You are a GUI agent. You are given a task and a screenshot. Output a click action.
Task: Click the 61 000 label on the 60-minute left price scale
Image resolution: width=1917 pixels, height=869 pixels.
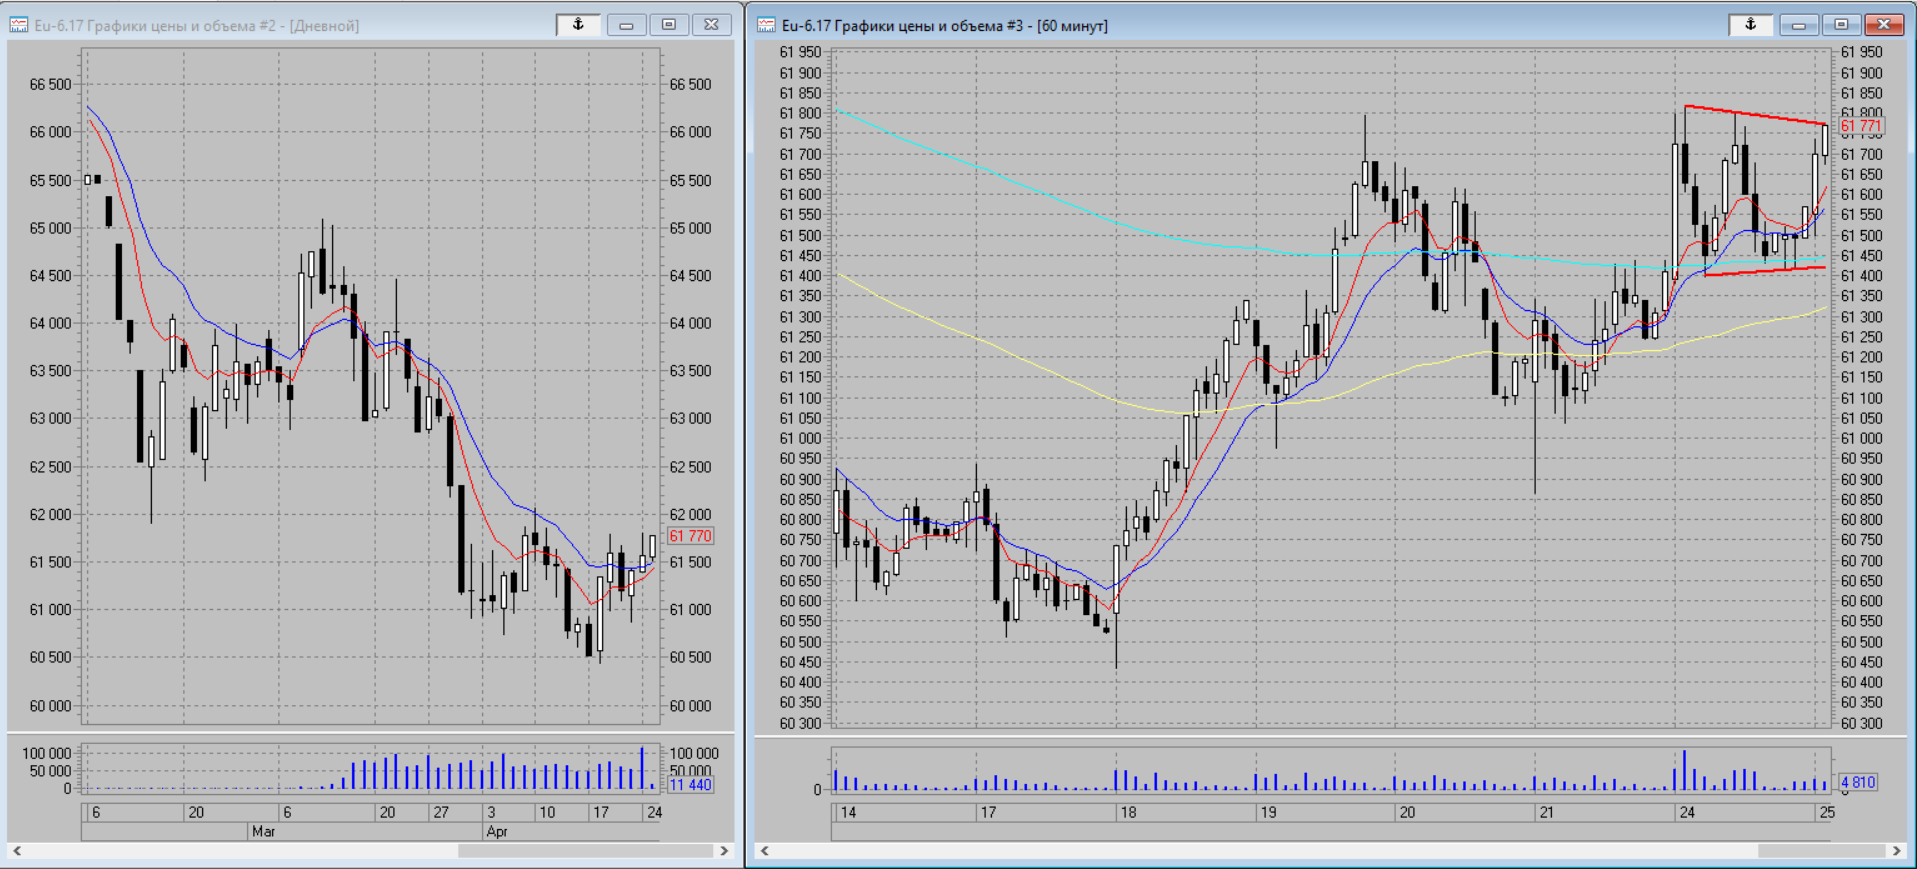click(x=800, y=438)
